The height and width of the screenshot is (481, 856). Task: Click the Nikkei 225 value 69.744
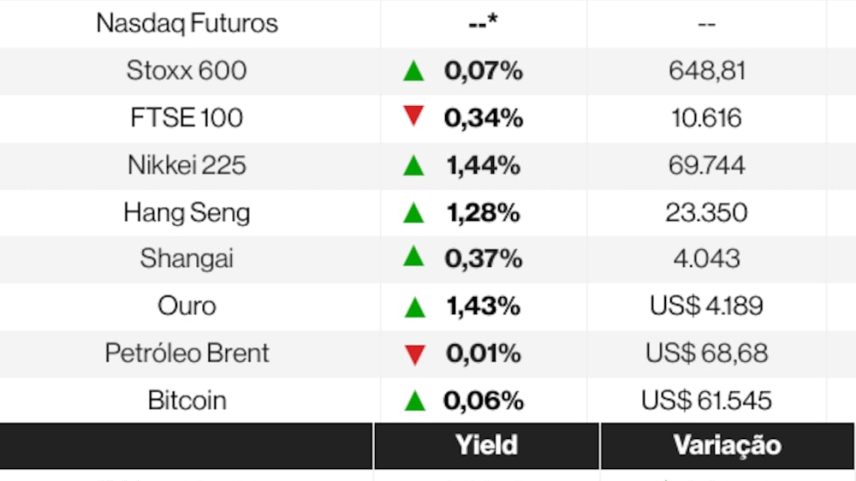[x=706, y=165]
